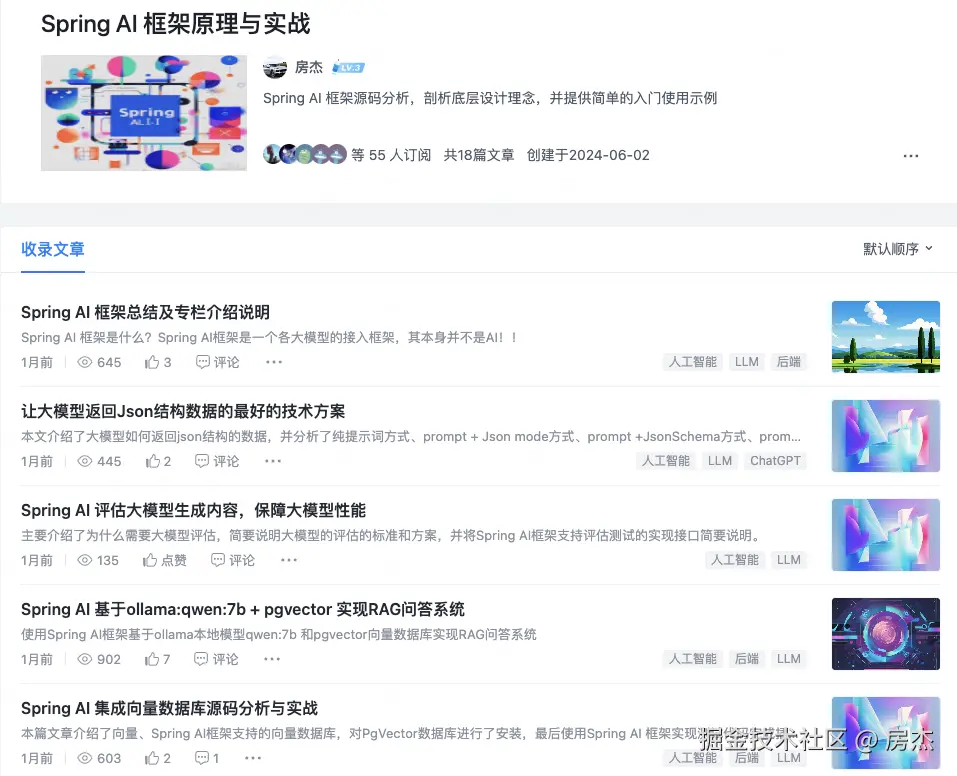Click the 共18篇文章 article count
This screenshot has width=957, height=776.
point(478,155)
